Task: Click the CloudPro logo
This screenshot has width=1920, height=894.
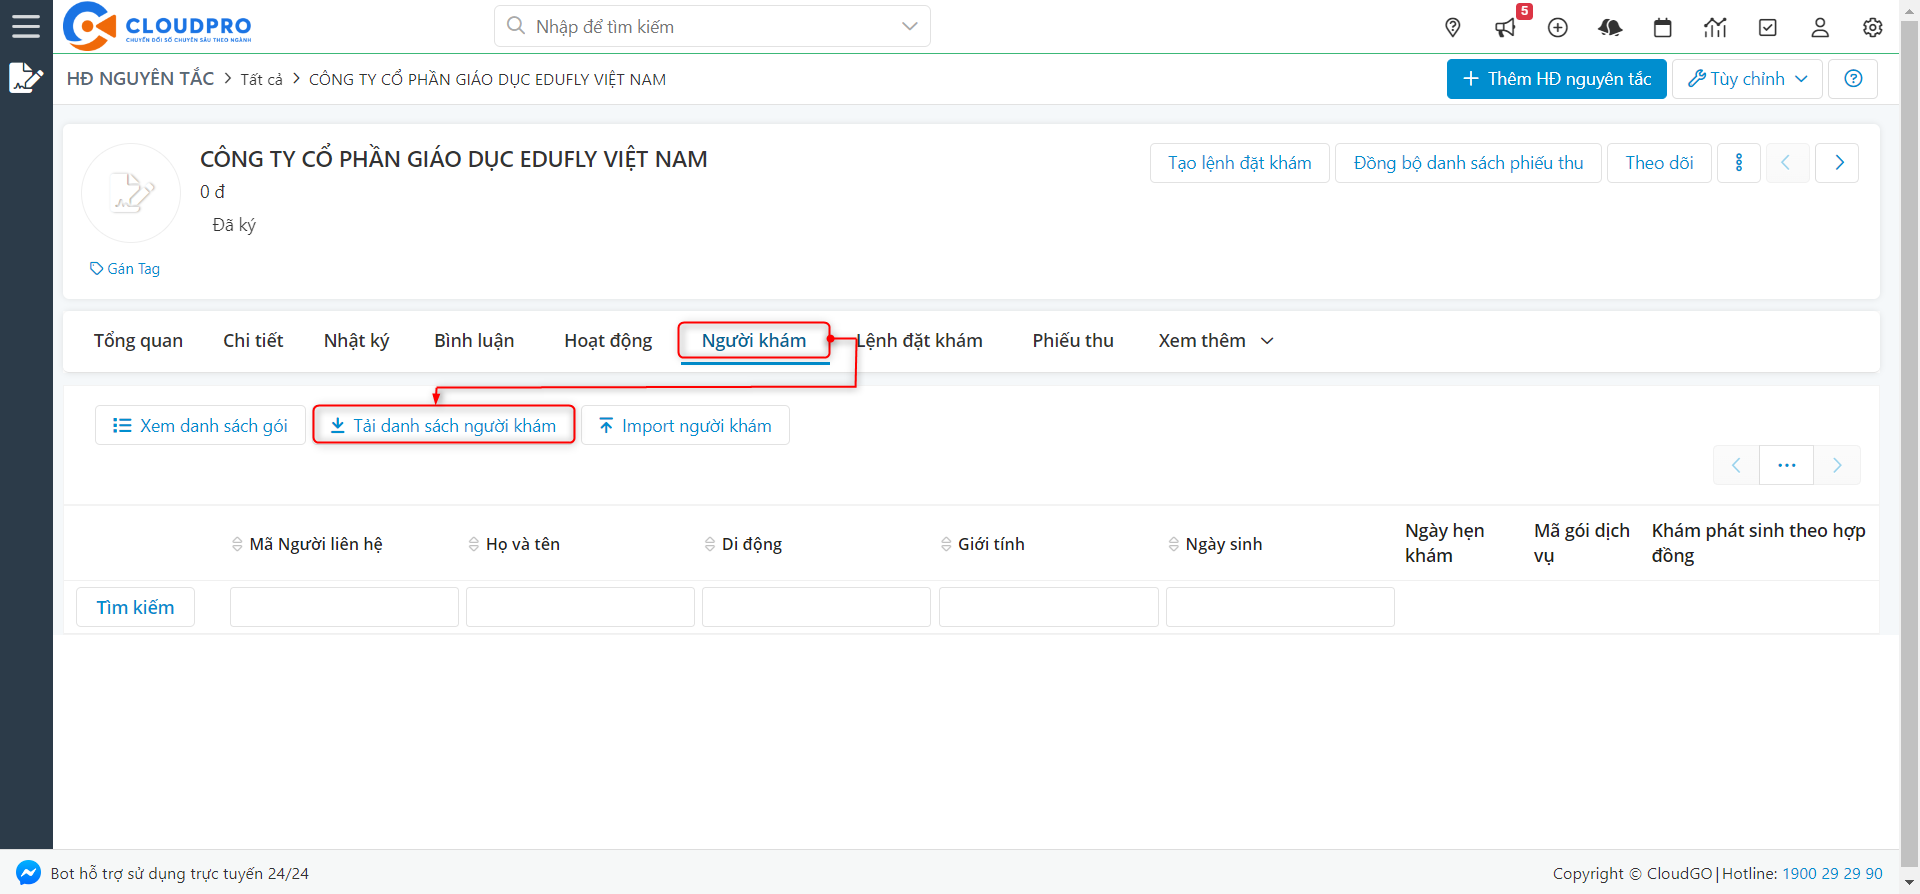Action: click(157, 26)
